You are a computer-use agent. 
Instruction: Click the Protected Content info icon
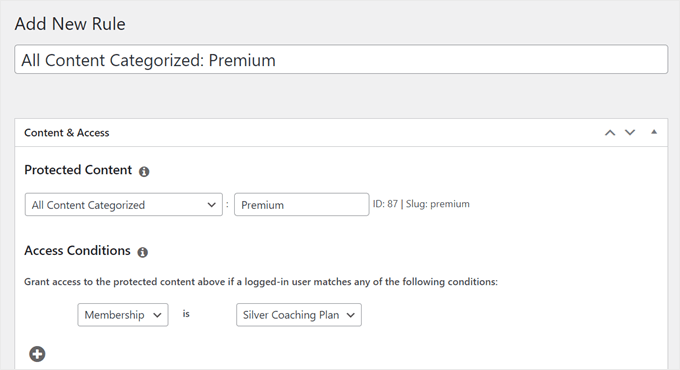click(x=144, y=172)
